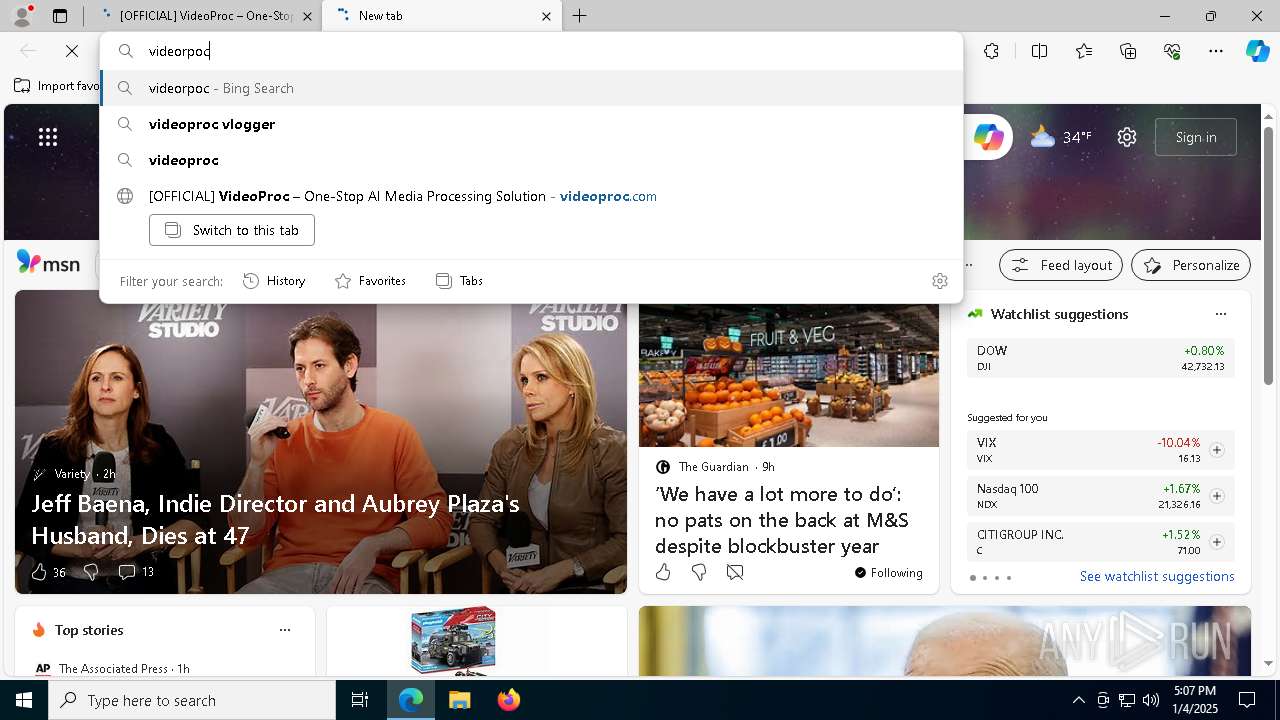Click the taskbar search box

(192, 700)
